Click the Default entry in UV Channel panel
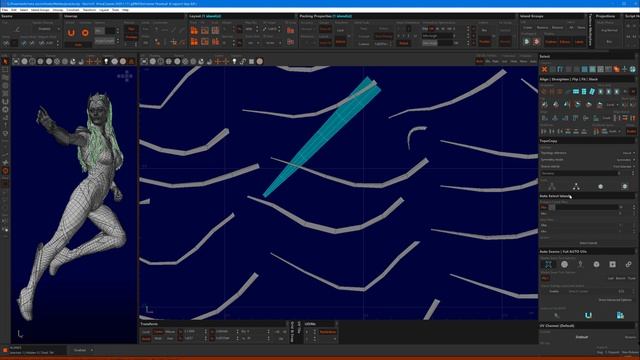640x360 pixels. (x=582, y=337)
